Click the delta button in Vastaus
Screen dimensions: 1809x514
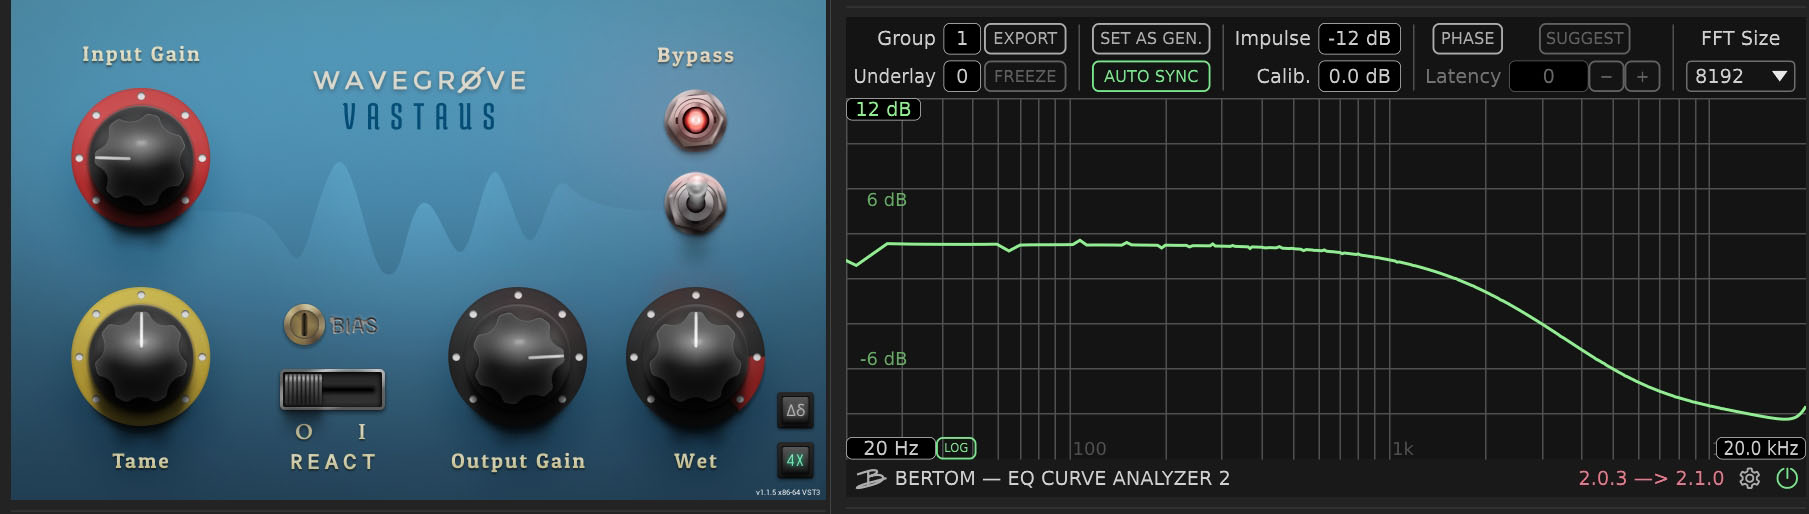pyautogui.click(x=796, y=410)
